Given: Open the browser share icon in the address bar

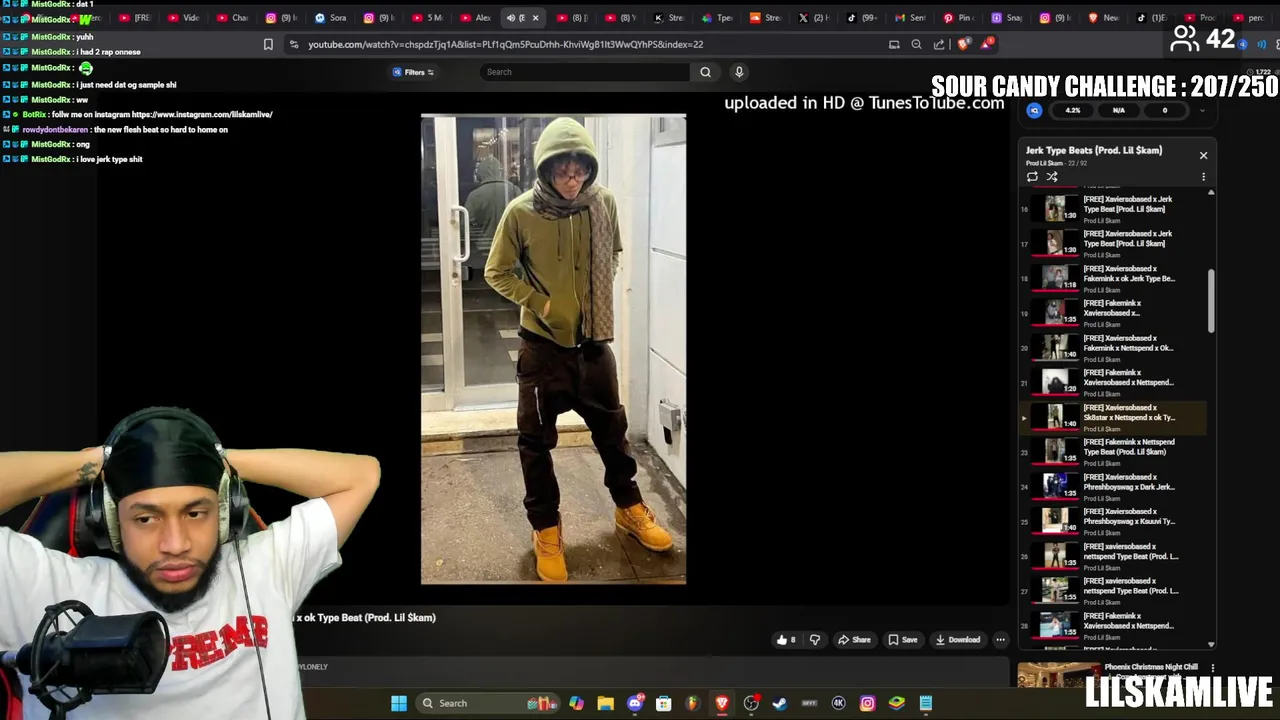Looking at the screenshot, I should coord(939,44).
